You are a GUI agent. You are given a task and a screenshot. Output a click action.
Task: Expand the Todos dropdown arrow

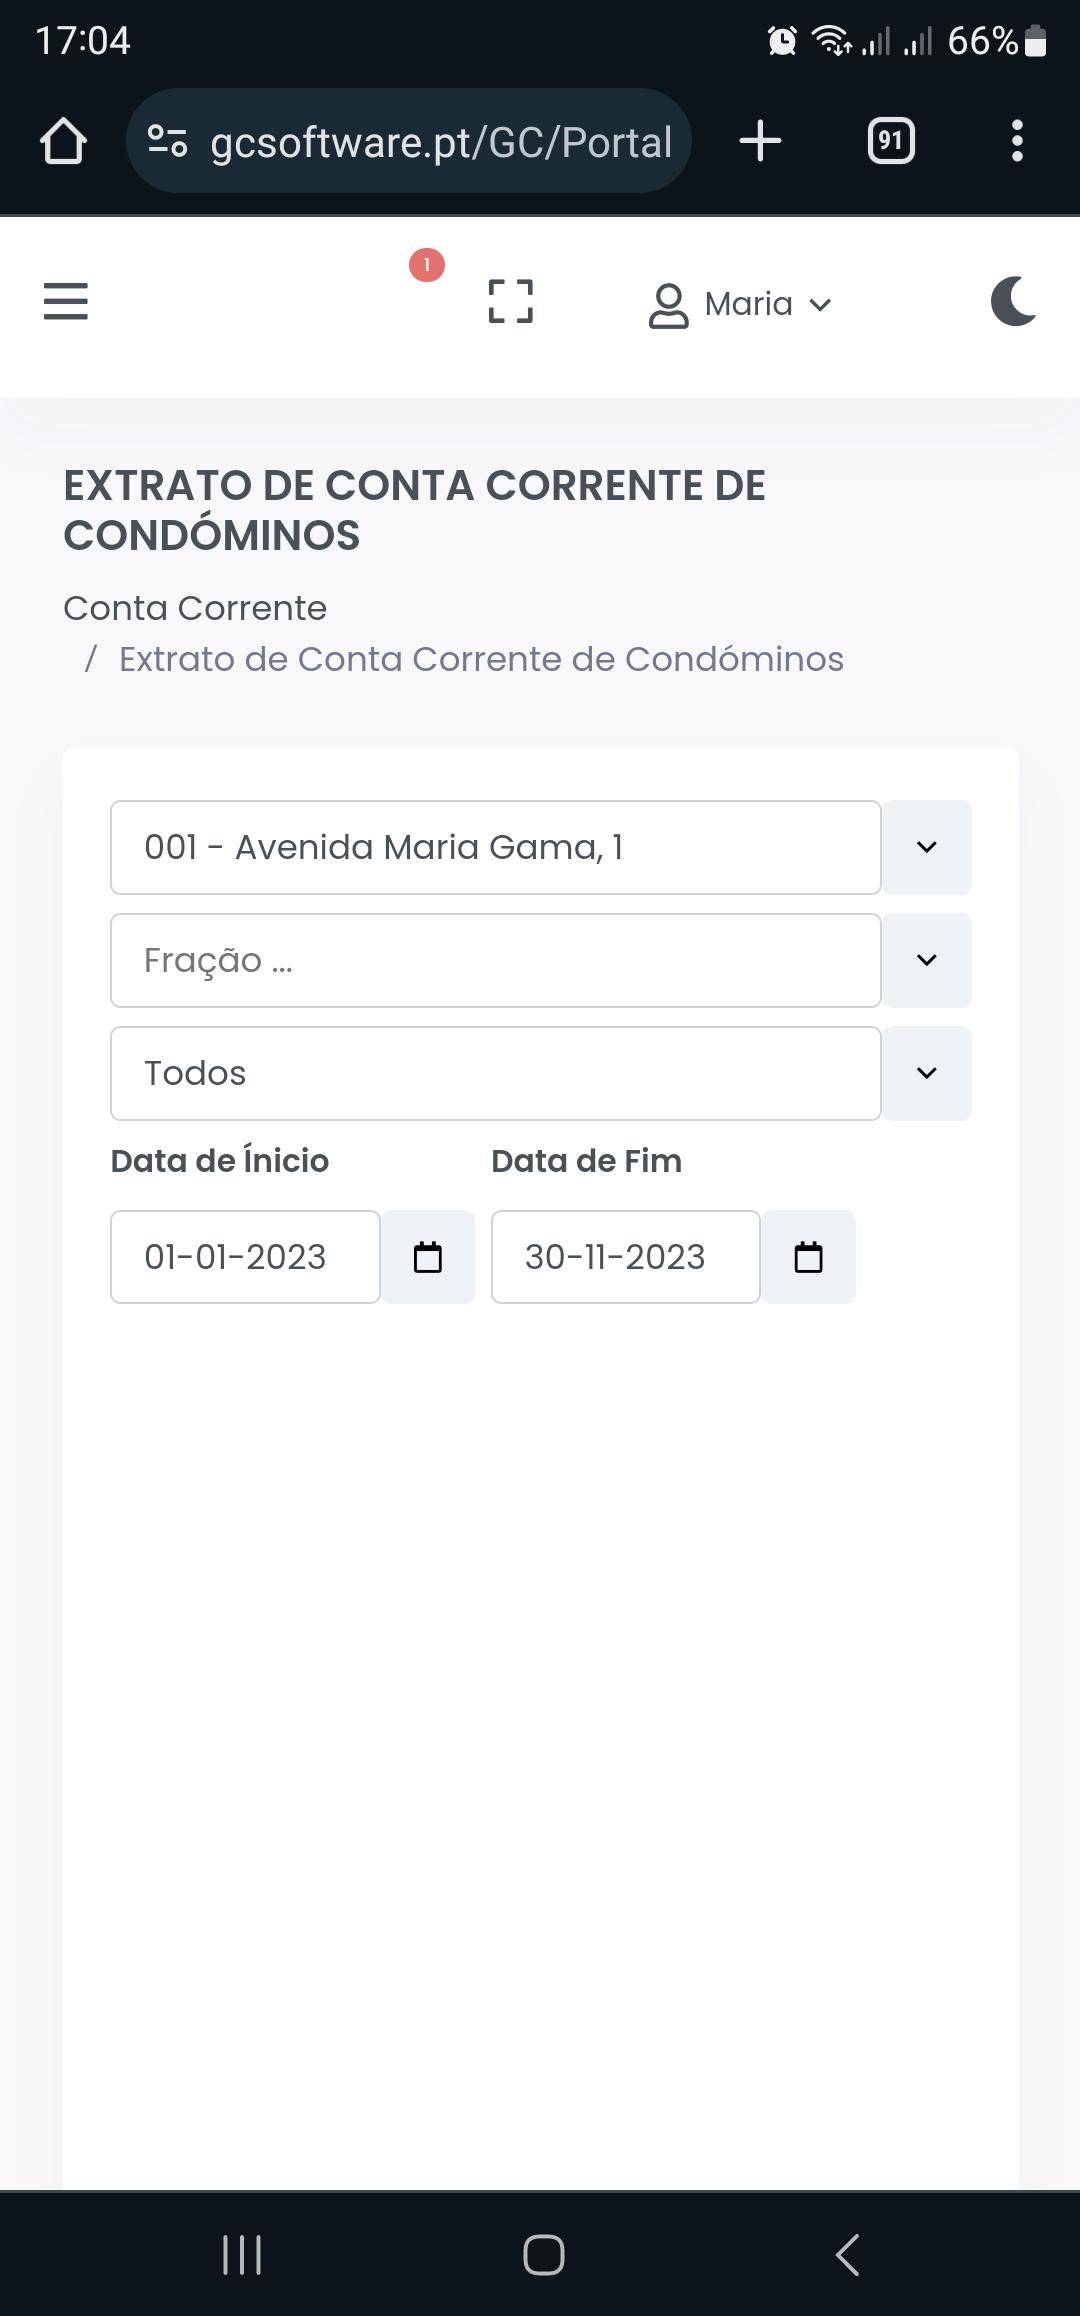(927, 1073)
